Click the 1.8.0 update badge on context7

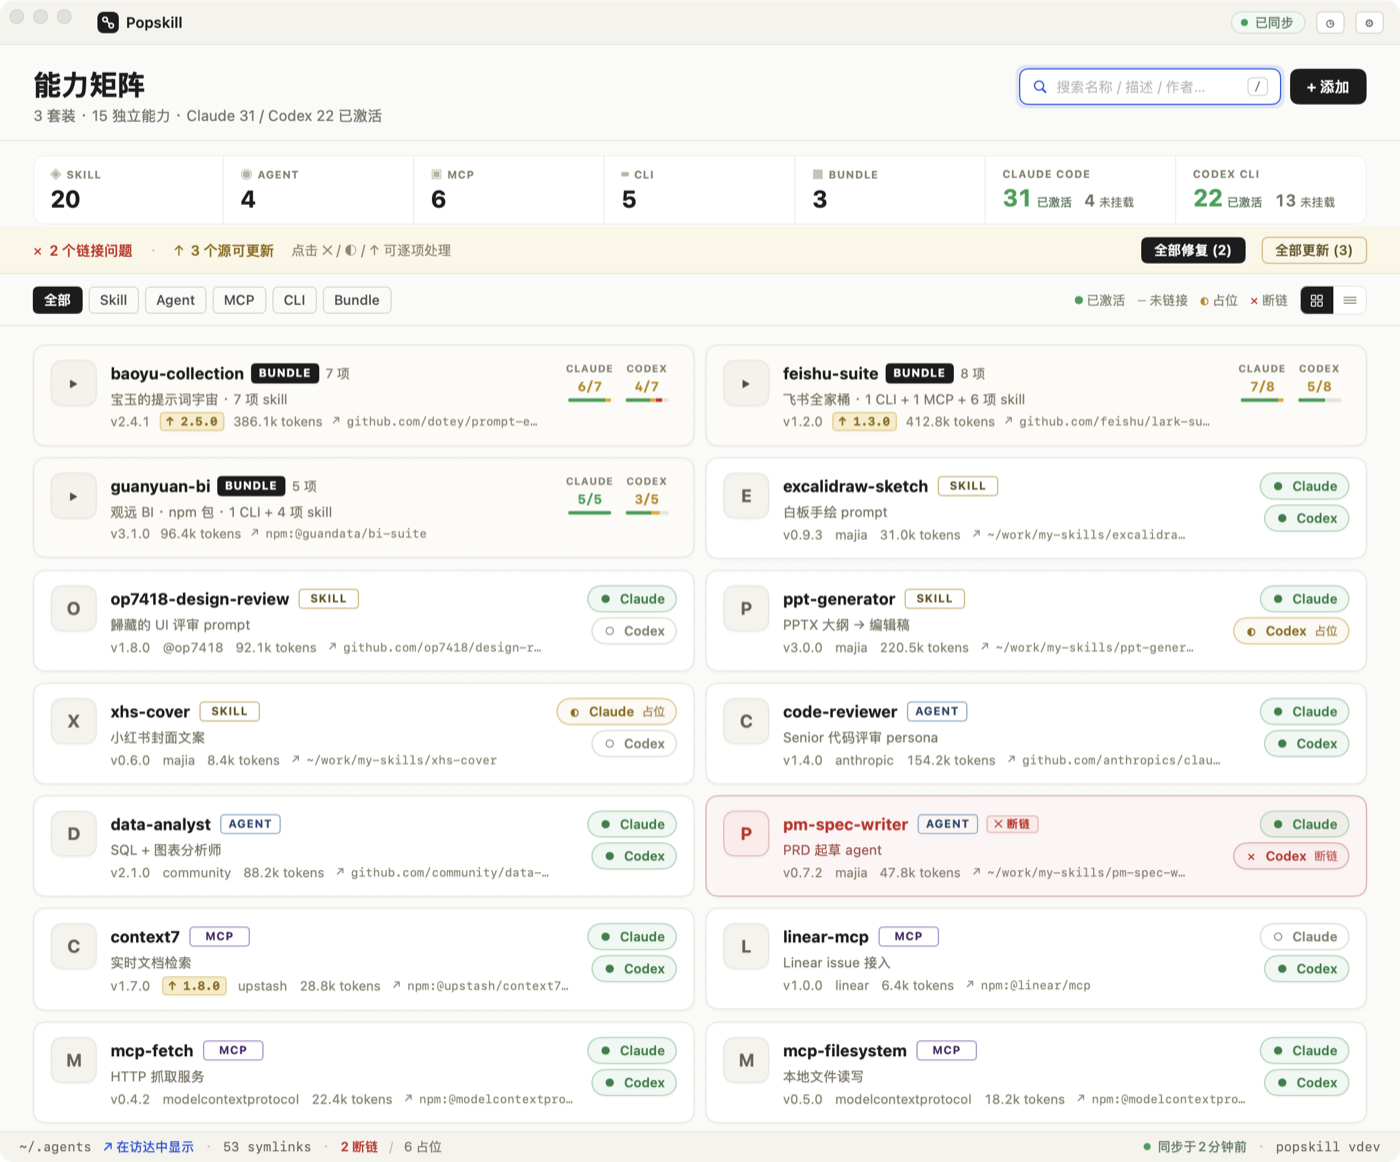click(x=193, y=986)
